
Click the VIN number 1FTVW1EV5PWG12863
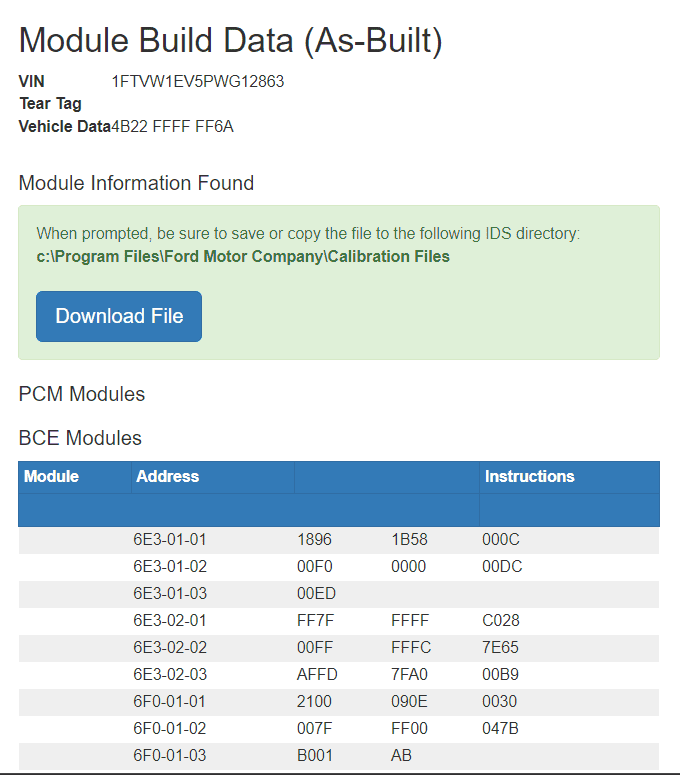point(197,82)
